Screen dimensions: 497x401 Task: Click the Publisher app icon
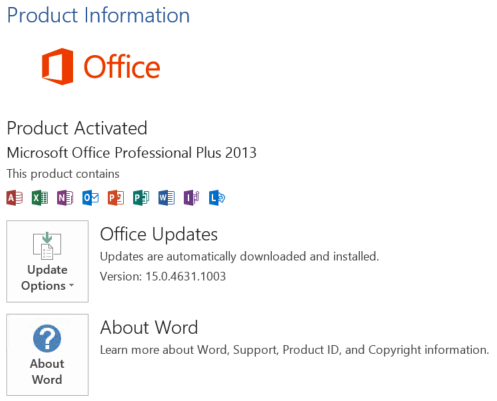tap(141, 198)
